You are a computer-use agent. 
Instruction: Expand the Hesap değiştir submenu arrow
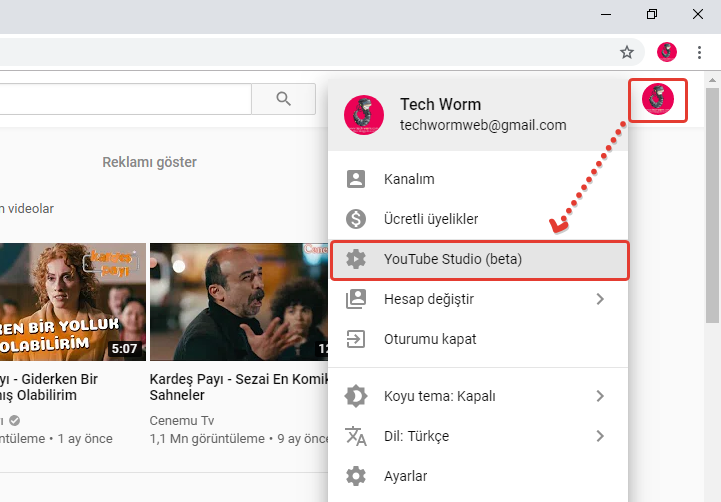pyautogui.click(x=600, y=299)
